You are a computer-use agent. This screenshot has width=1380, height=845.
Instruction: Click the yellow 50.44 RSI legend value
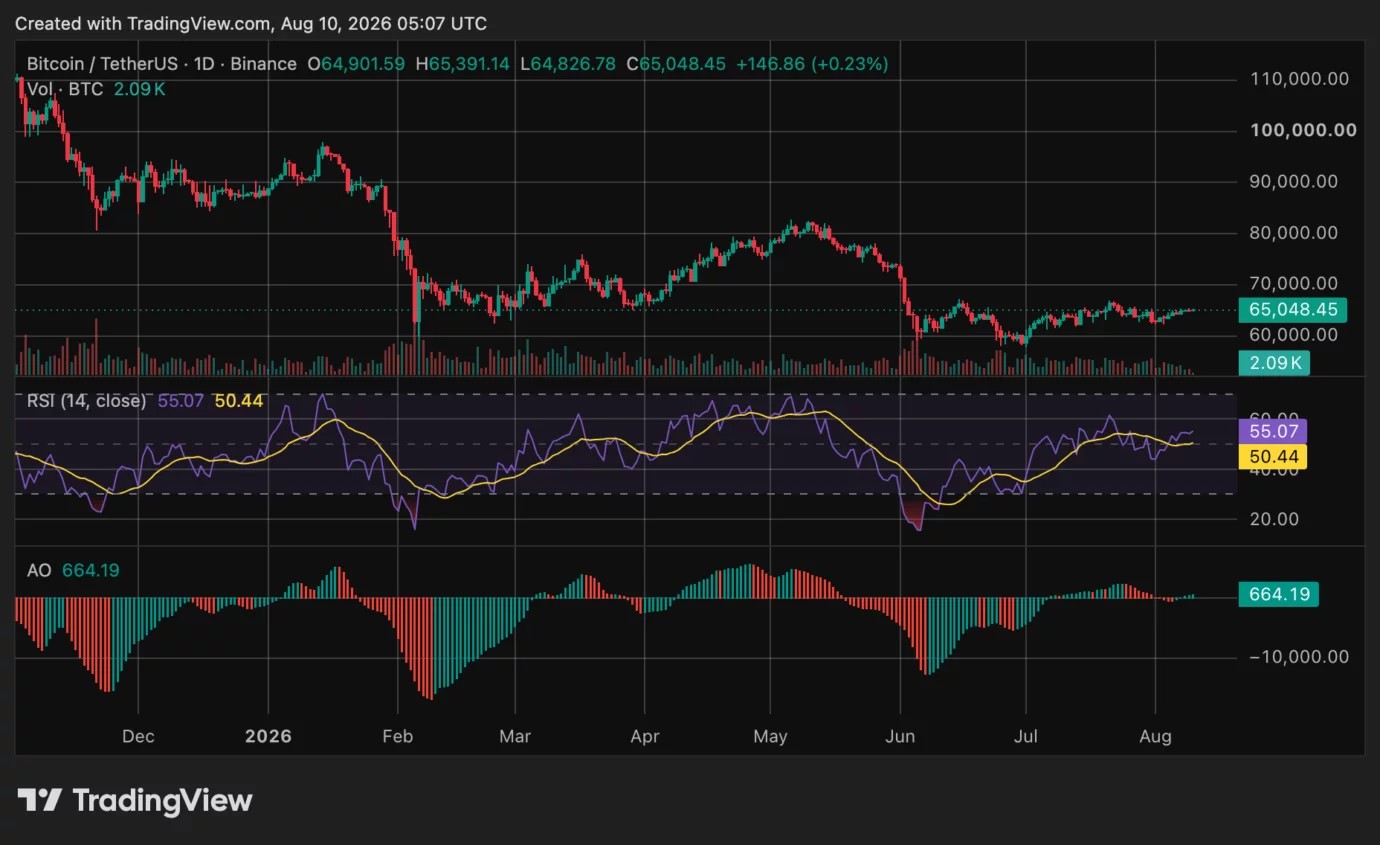tap(239, 401)
